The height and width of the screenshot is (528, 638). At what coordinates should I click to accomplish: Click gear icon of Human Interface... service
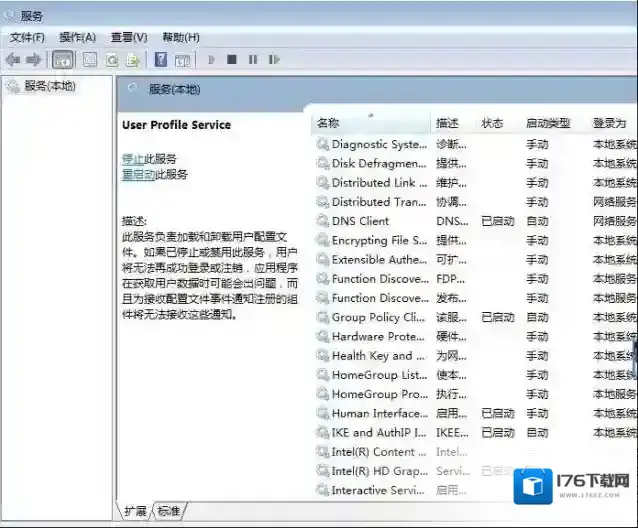tap(323, 413)
